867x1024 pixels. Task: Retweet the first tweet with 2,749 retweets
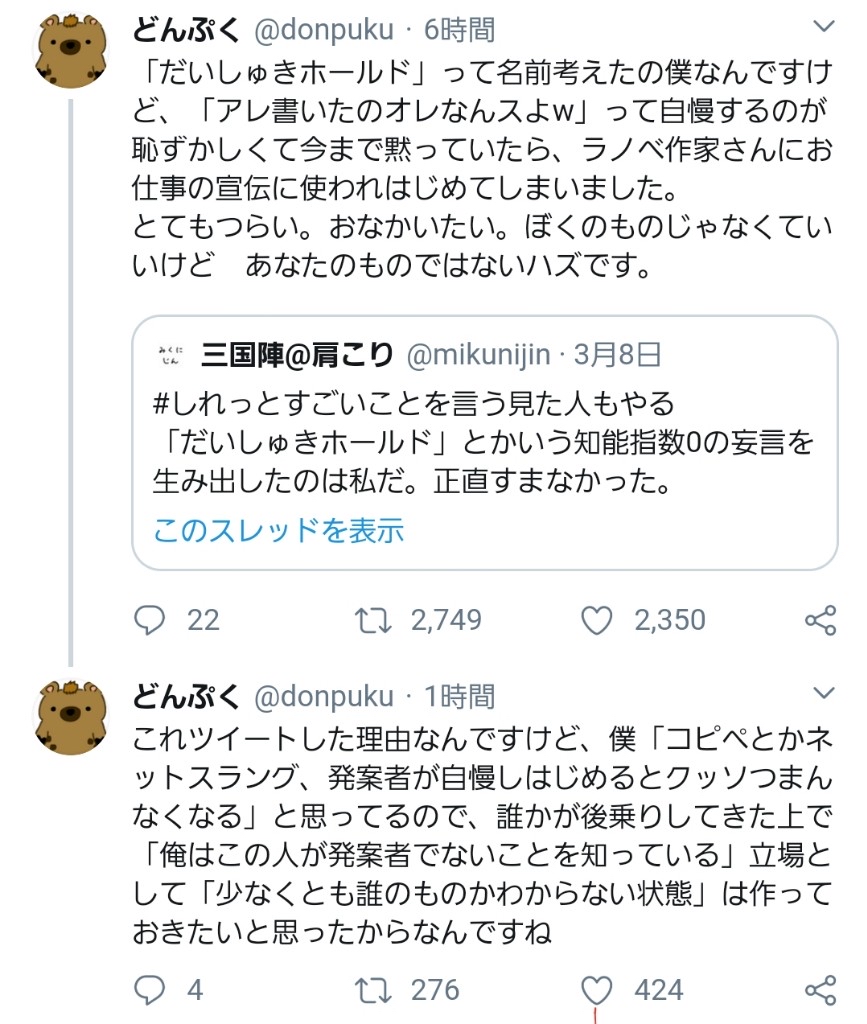click(374, 621)
